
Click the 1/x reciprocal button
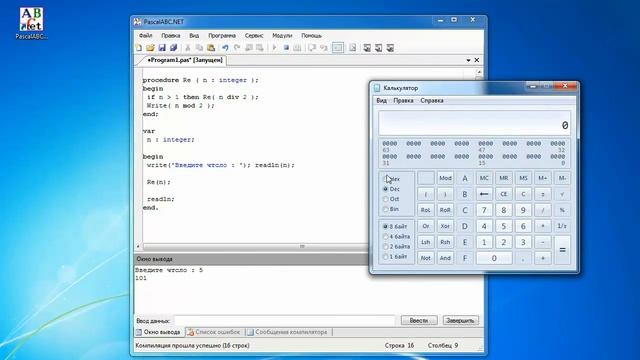click(562, 226)
